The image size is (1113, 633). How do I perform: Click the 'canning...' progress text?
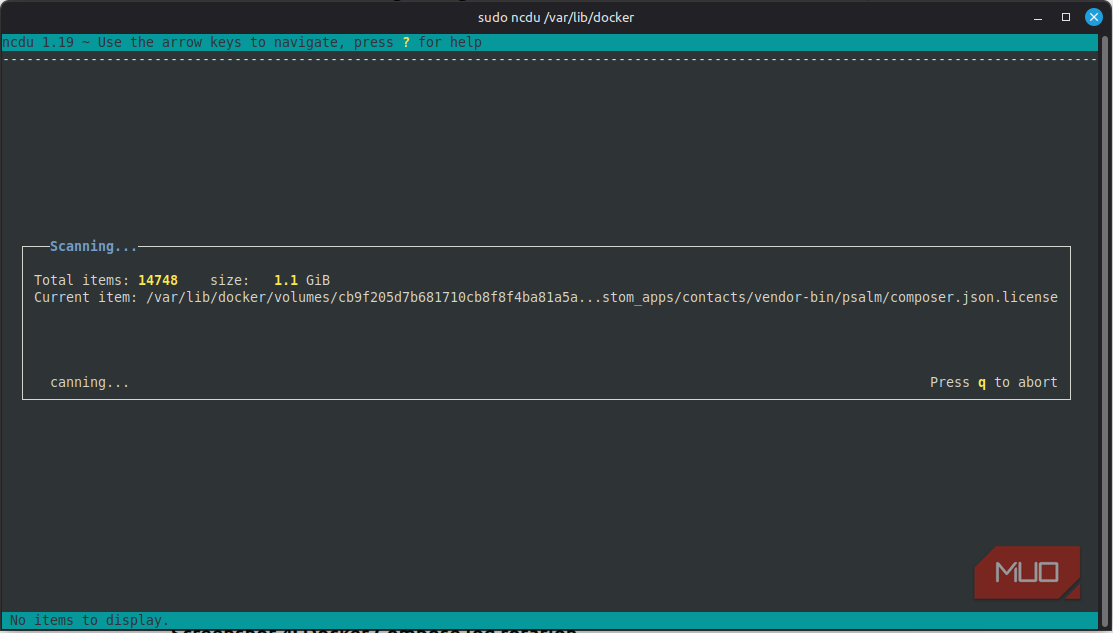pyautogui.click(x=89, y=382)
